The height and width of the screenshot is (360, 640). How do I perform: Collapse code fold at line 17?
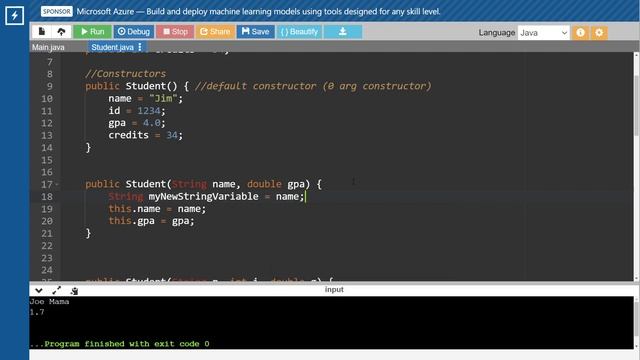click(57, 184)
